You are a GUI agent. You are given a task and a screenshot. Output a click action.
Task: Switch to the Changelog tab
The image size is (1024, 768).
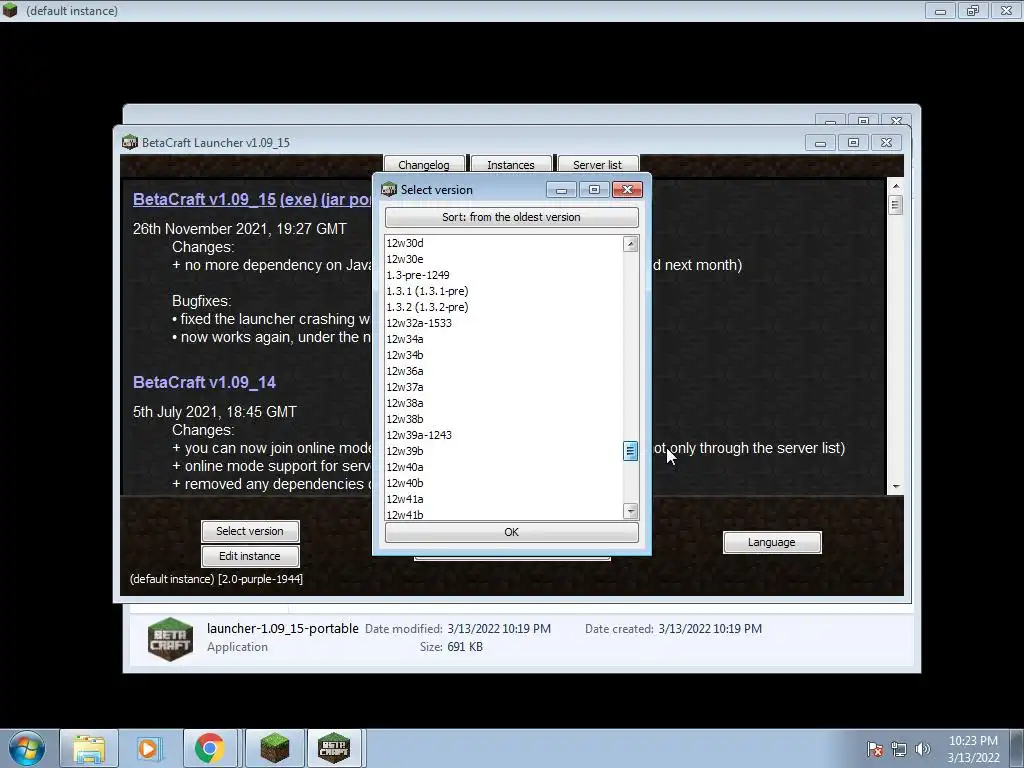[424, 164]
